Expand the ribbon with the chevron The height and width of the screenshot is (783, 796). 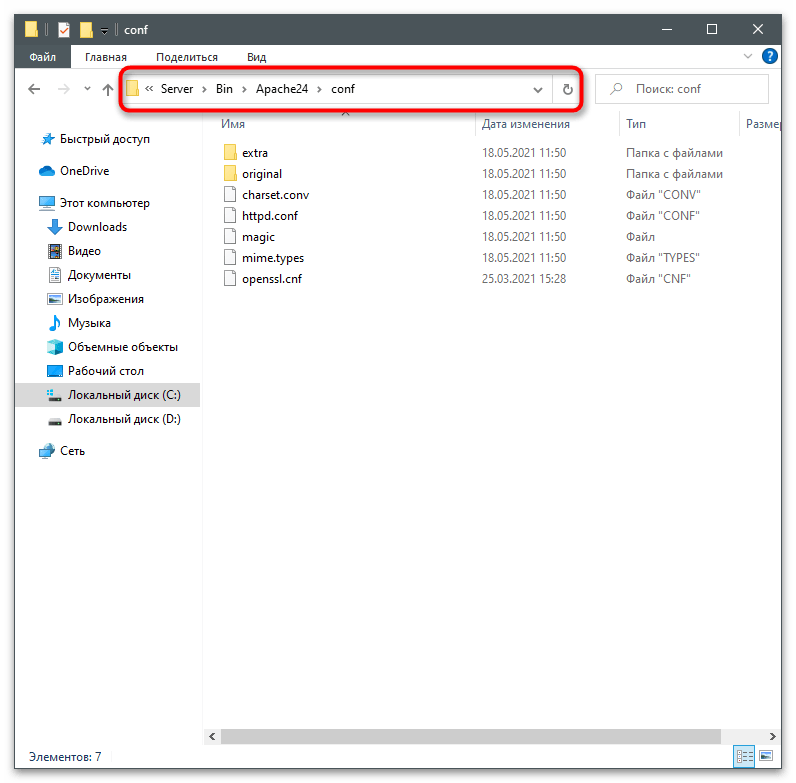748,56
